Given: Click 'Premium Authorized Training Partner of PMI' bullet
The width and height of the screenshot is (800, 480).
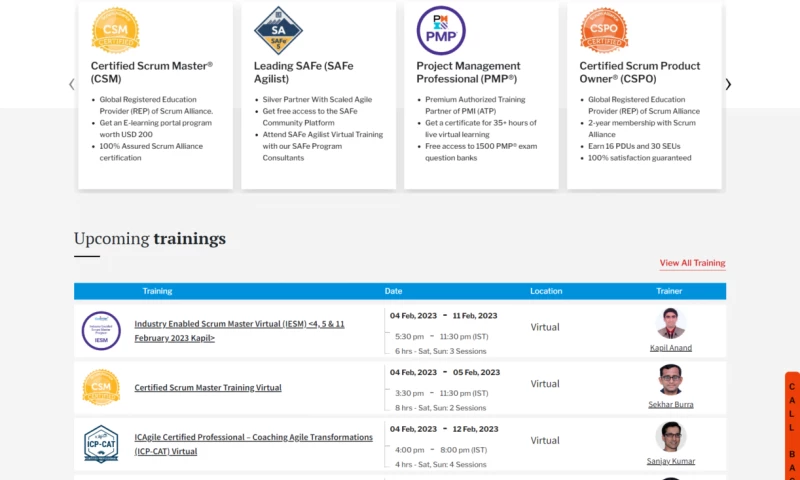Looking at the screenshot, I should (x=475, y=105).
